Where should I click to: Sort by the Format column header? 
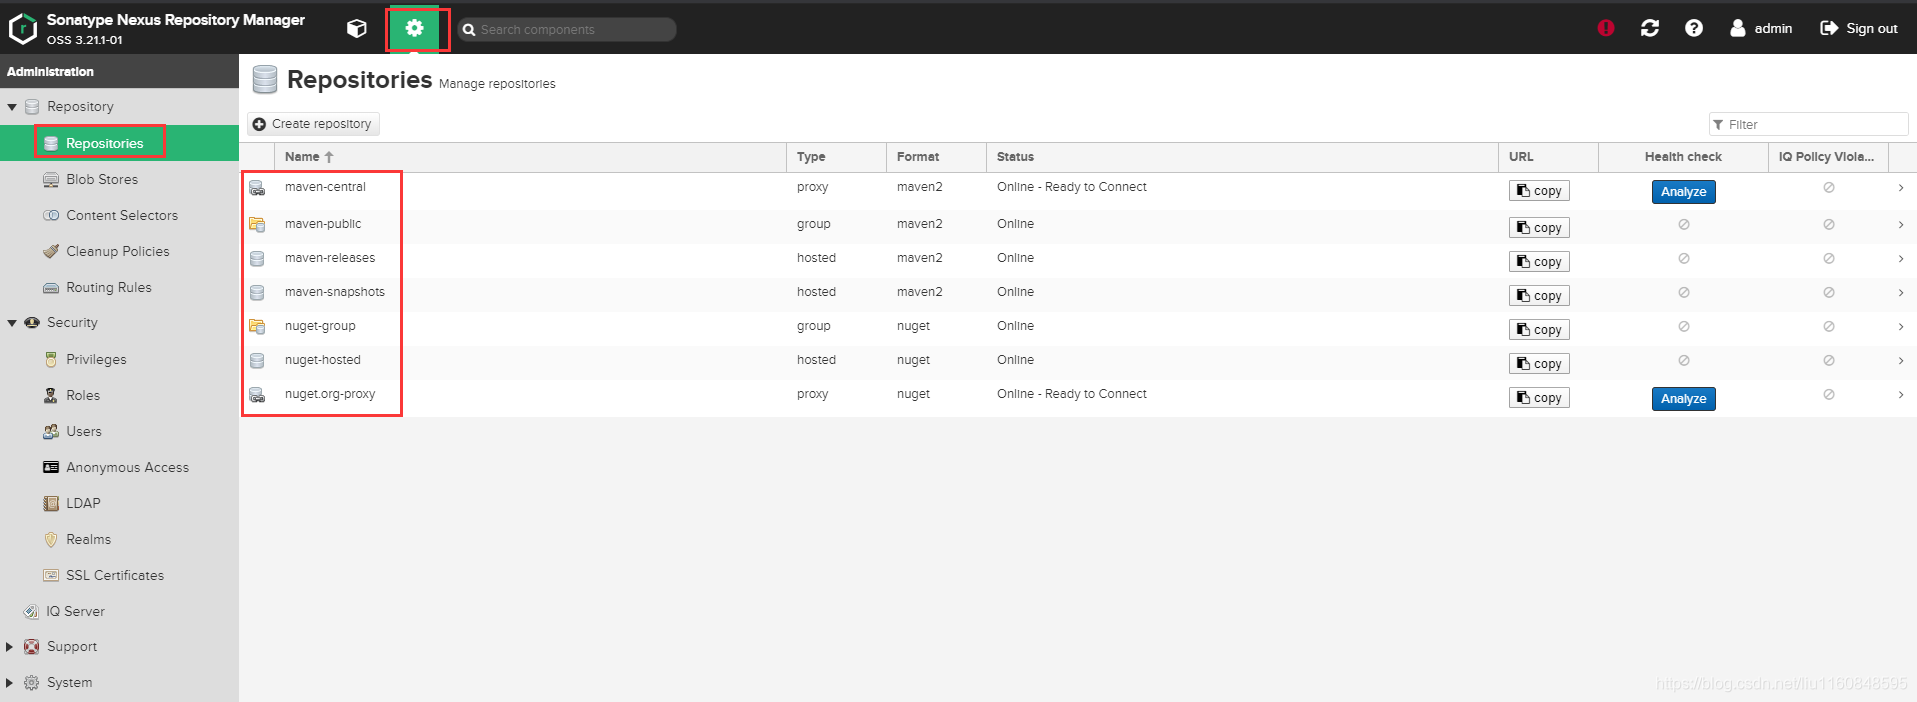936,157
